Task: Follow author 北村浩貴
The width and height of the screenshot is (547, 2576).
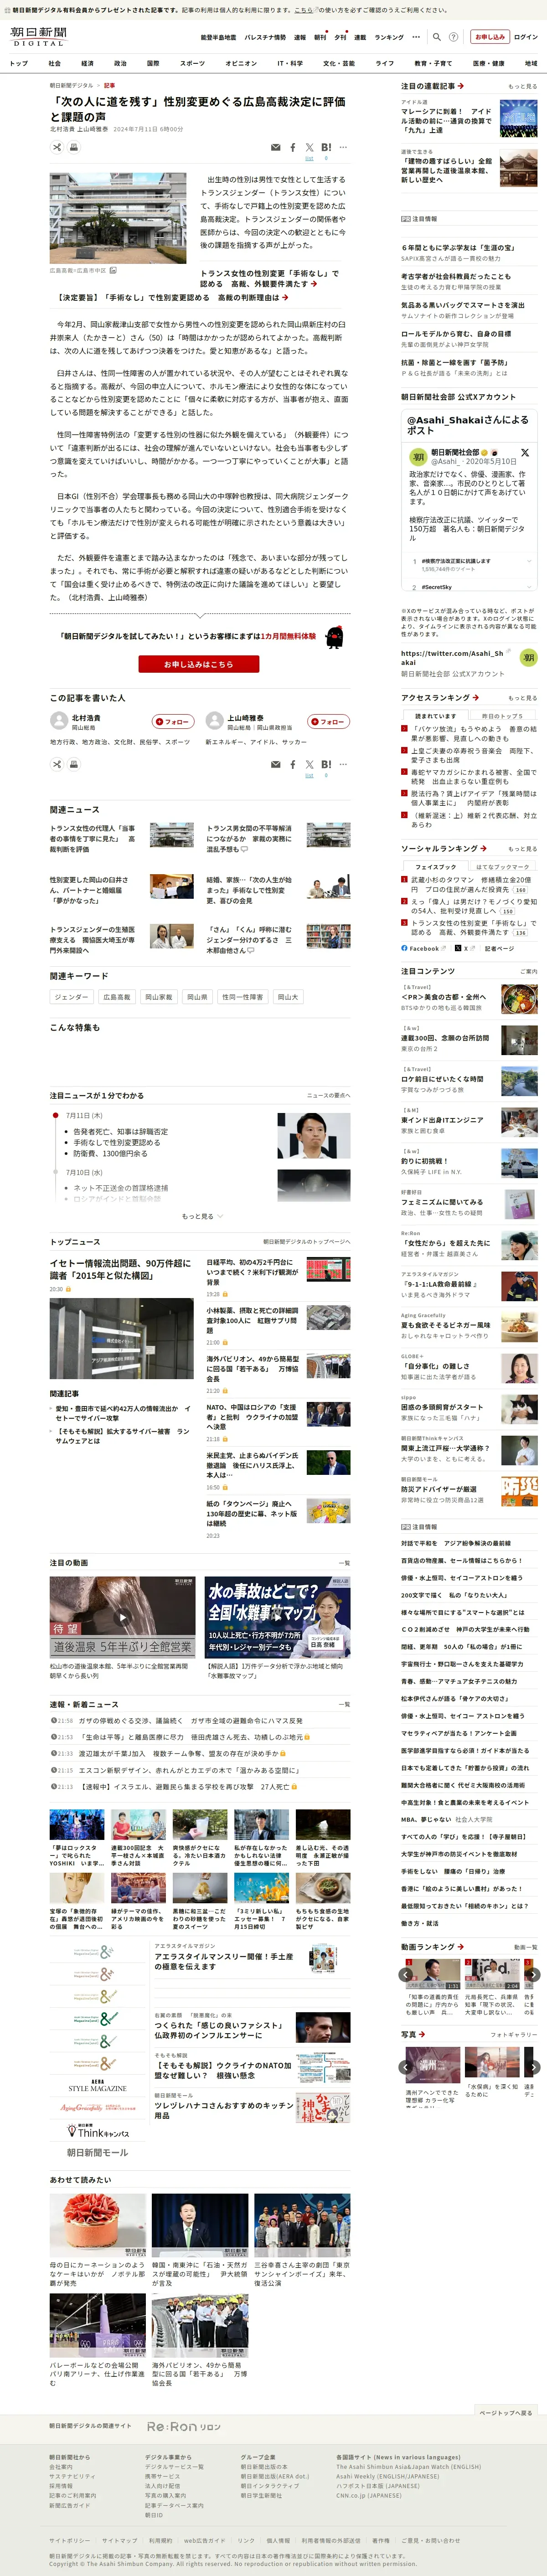Action: (173, 721)
